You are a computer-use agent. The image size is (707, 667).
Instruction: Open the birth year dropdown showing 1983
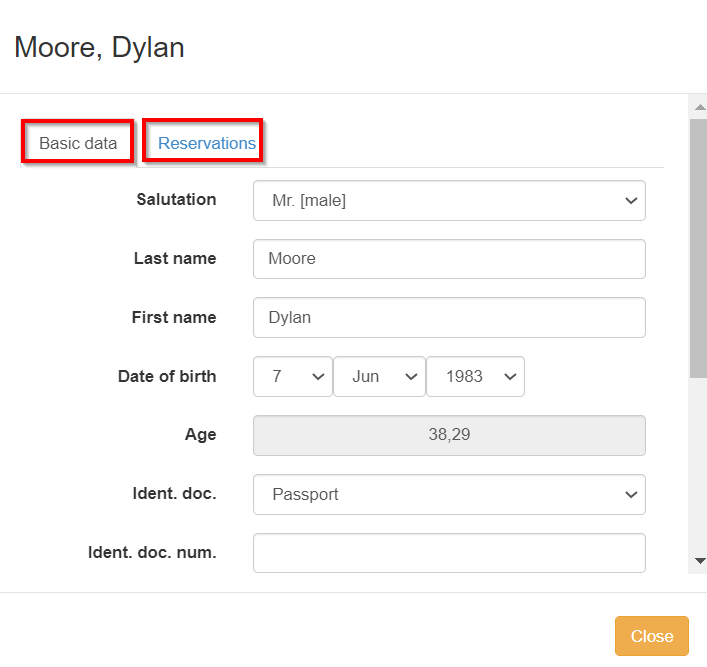point(475,377)
